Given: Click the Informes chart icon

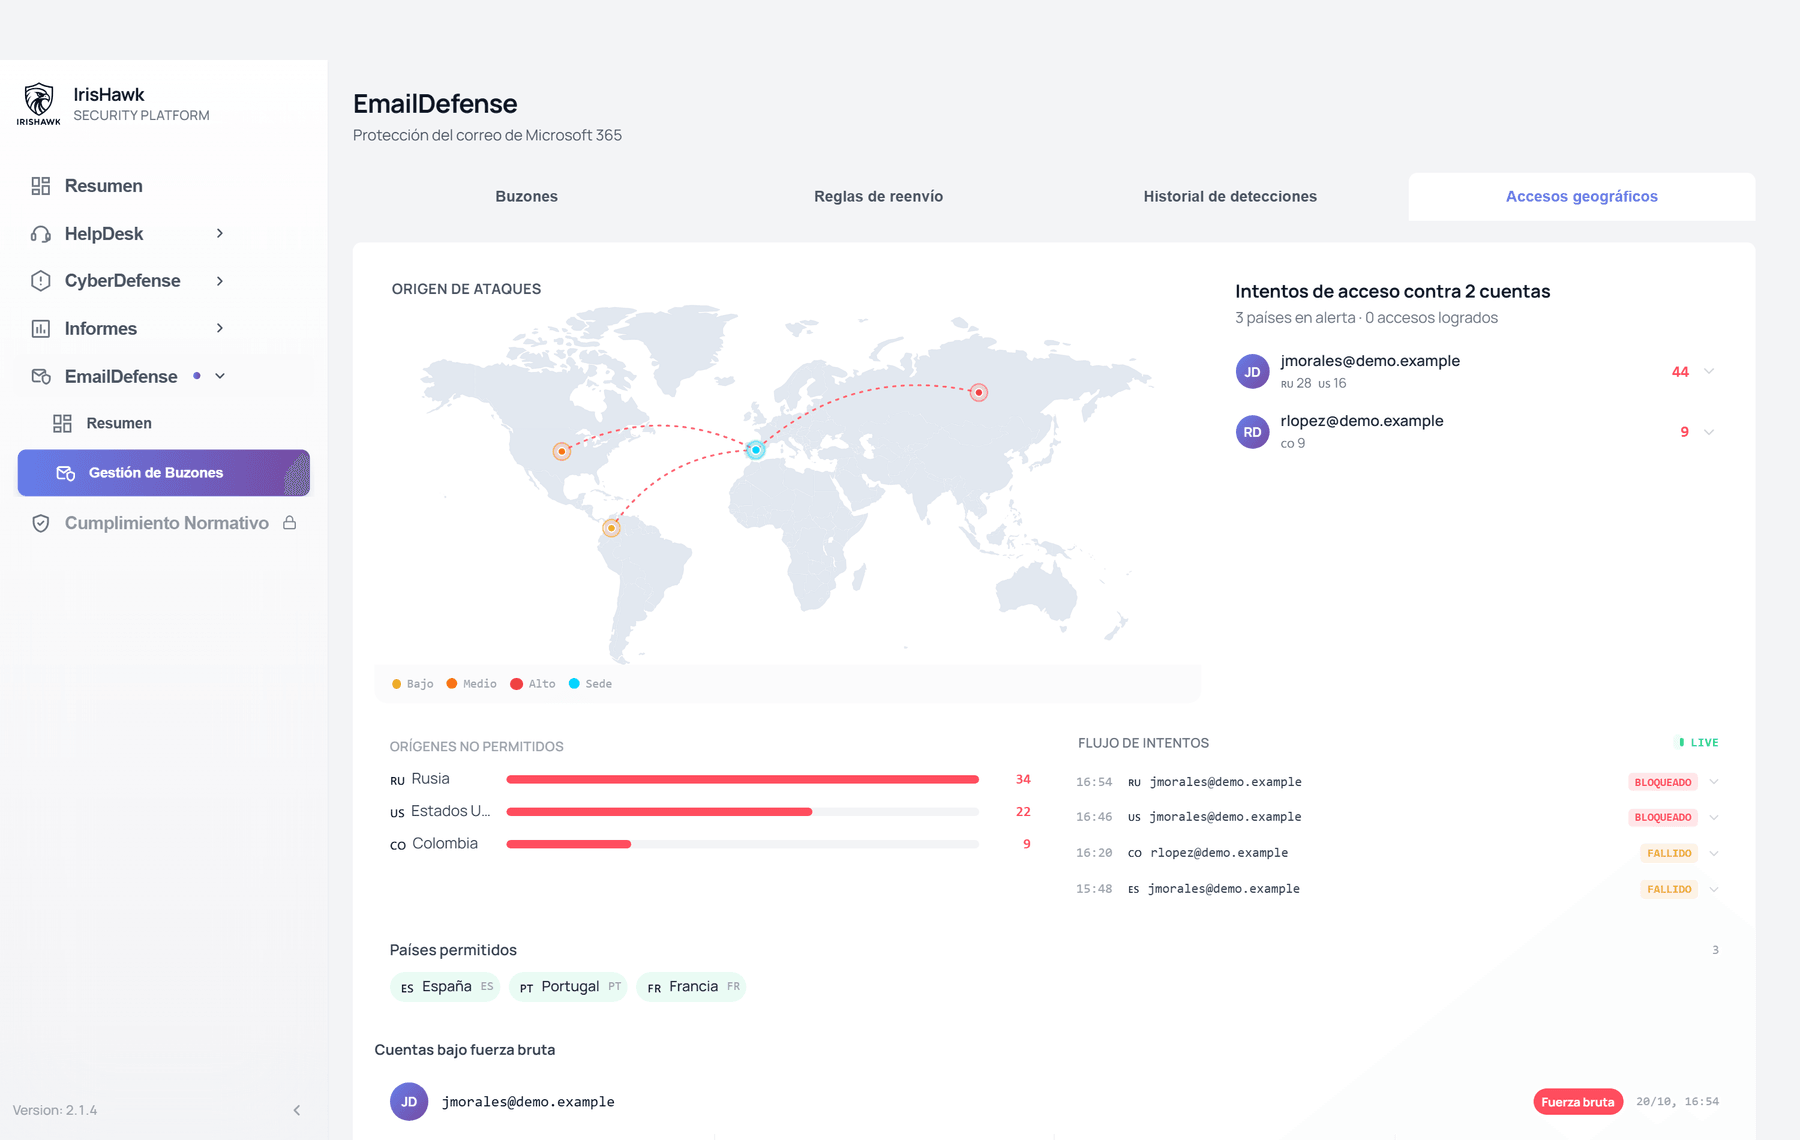Looking at the screenshot, I should point(41,329).
